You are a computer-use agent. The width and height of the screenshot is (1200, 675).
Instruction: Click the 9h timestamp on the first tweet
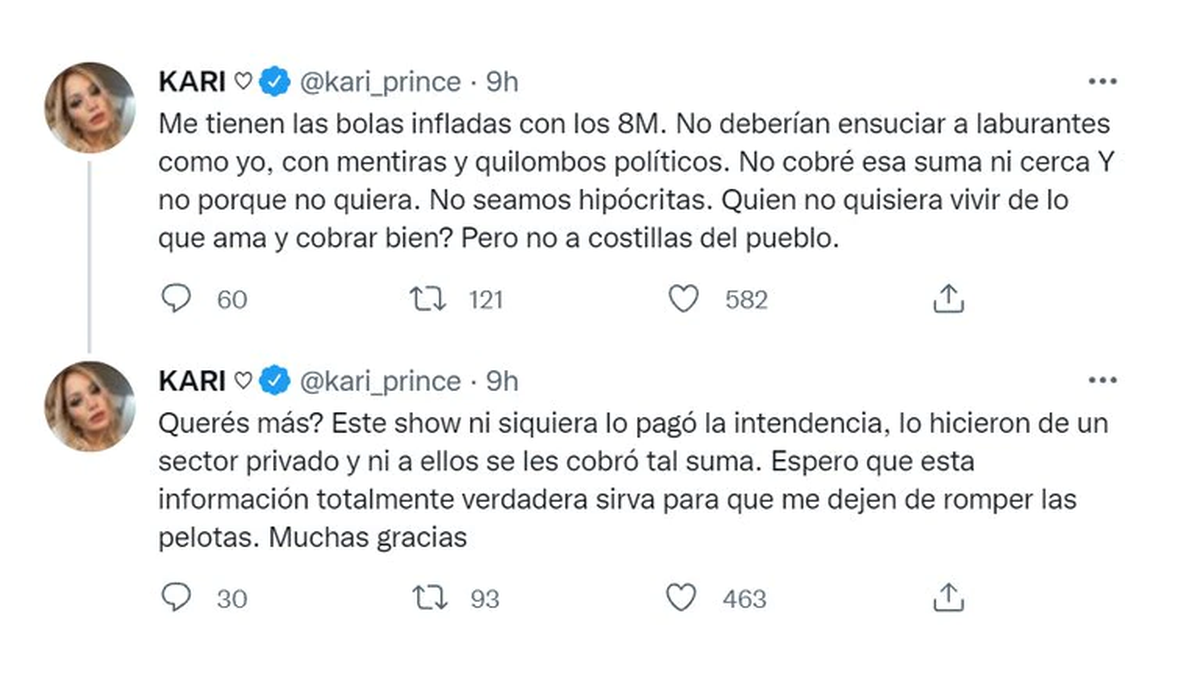(x=501, y=82)
